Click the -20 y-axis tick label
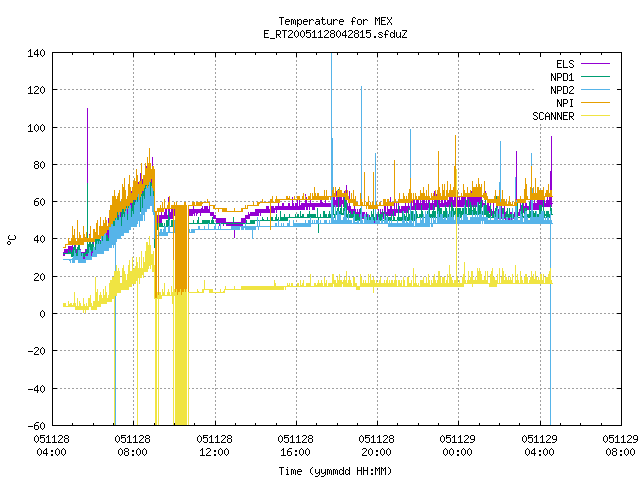Viewport: 640px width, 480px height. tap(36, 351)
